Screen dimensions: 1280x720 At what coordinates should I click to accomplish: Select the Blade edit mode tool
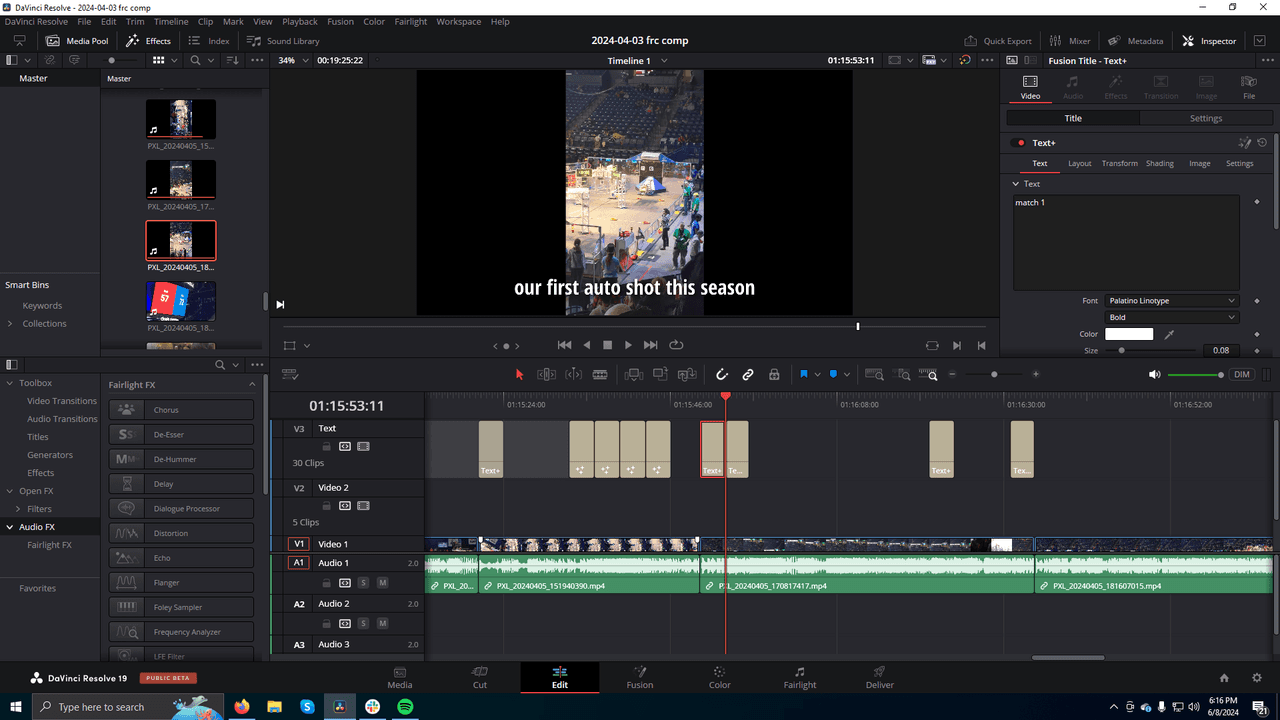click(x=600, y=375)
